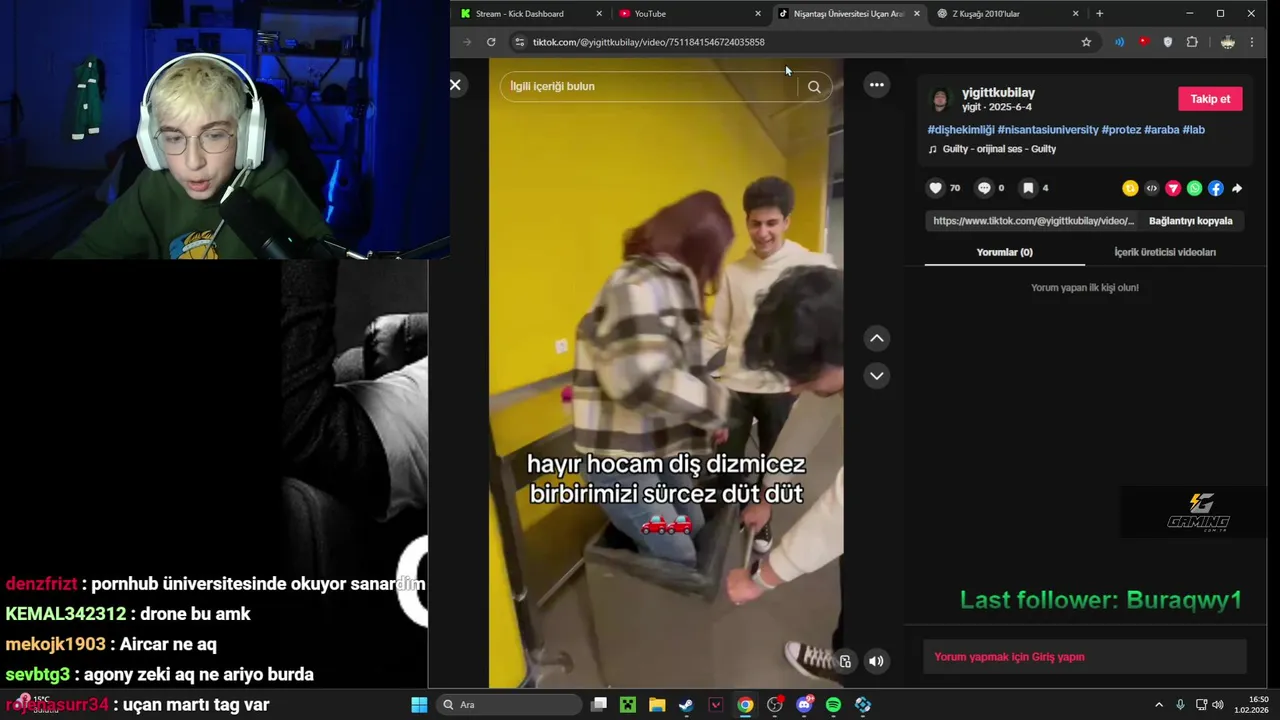1280x720 pixels.
Task: Click the yellow repost share icon
Action: (x=1130, y=188)
